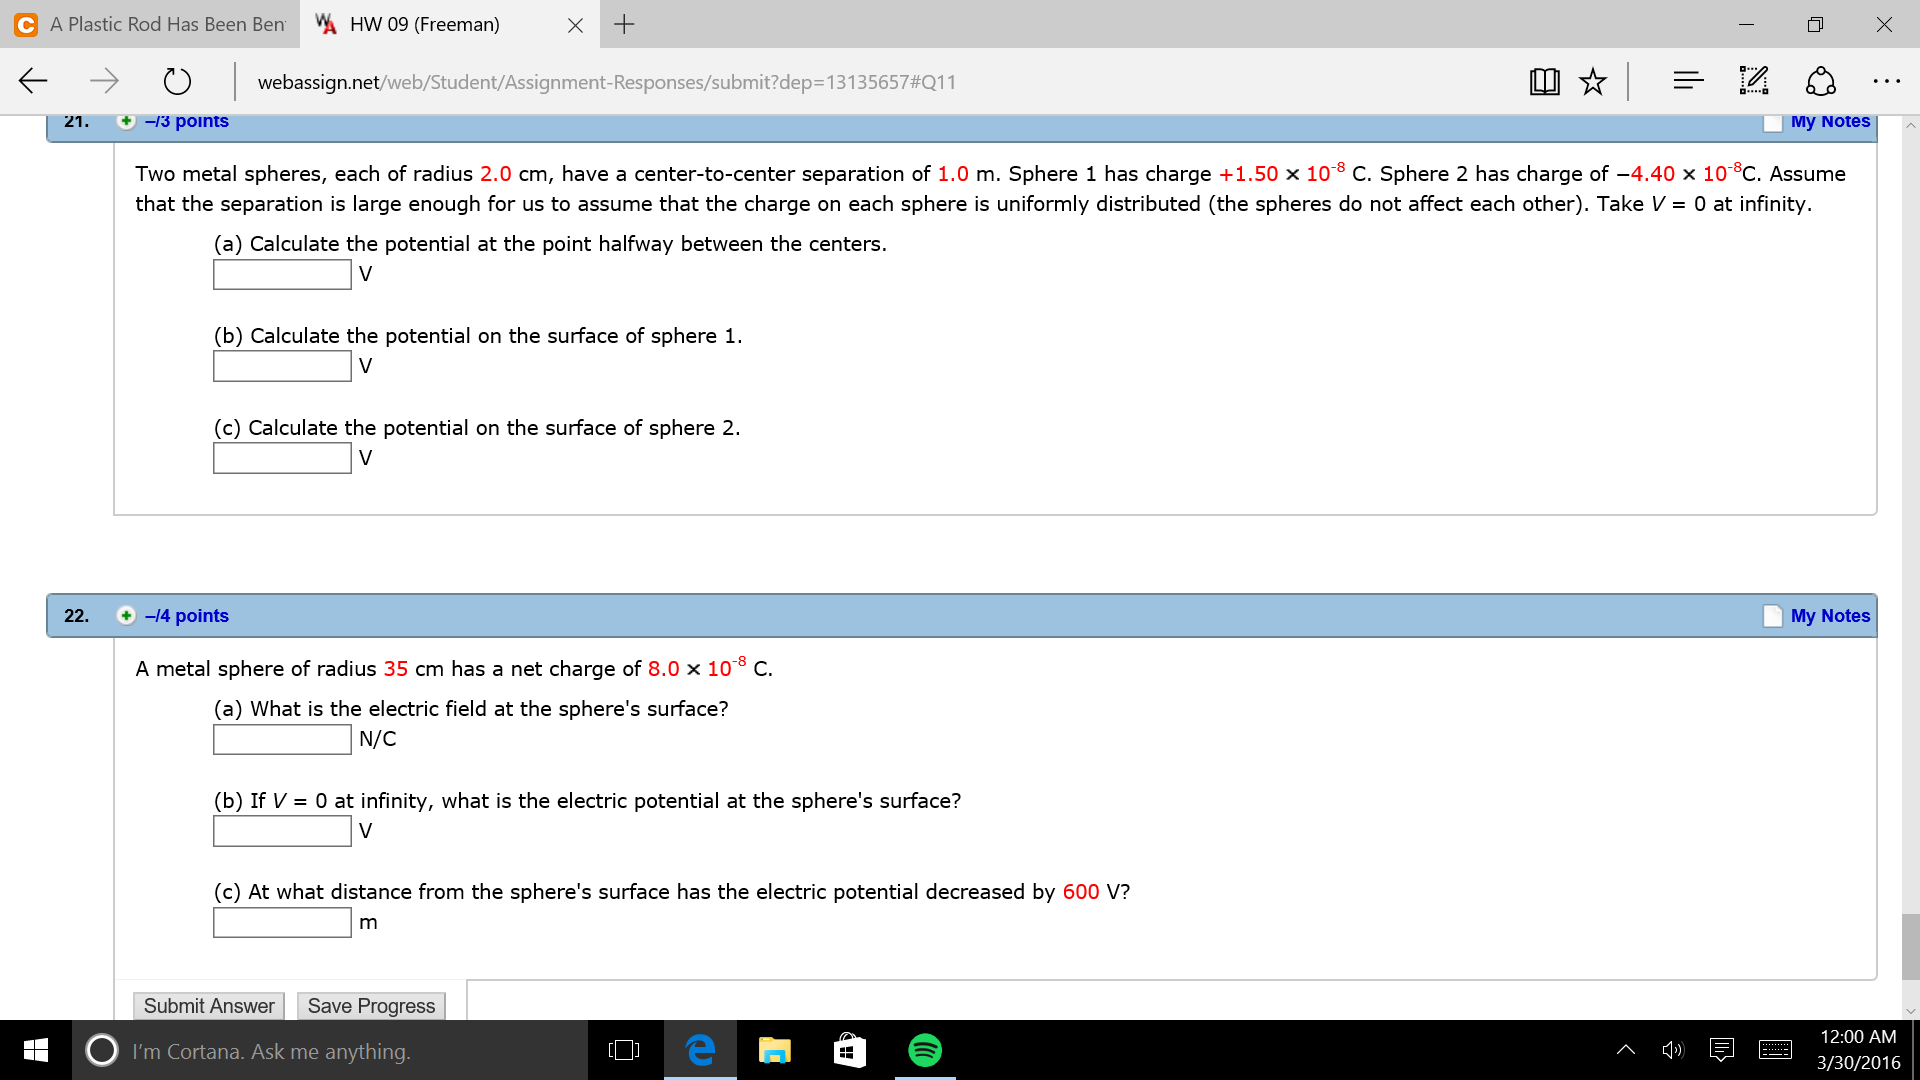Image resolution: width=1920 pixels, height=1080 pixels.
Task: Click the Share icon in the browser toolbar
Action: click(x=1820, y=81)
